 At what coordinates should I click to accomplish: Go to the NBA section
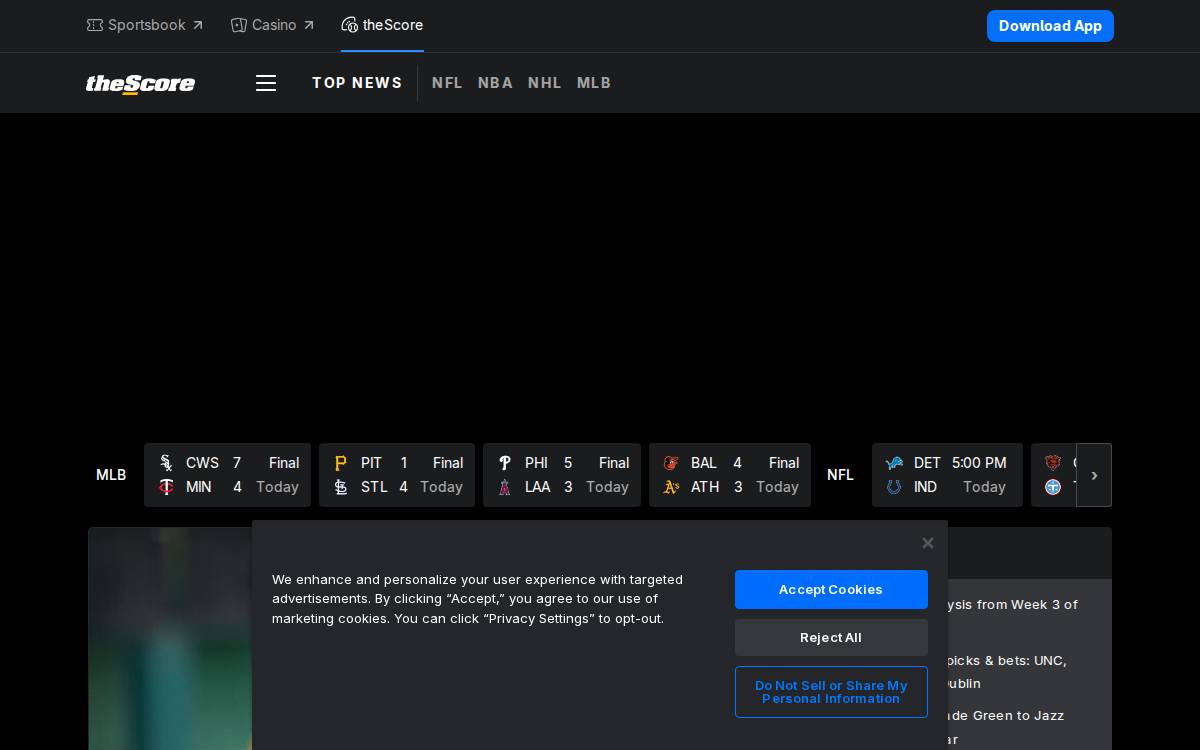495,83
